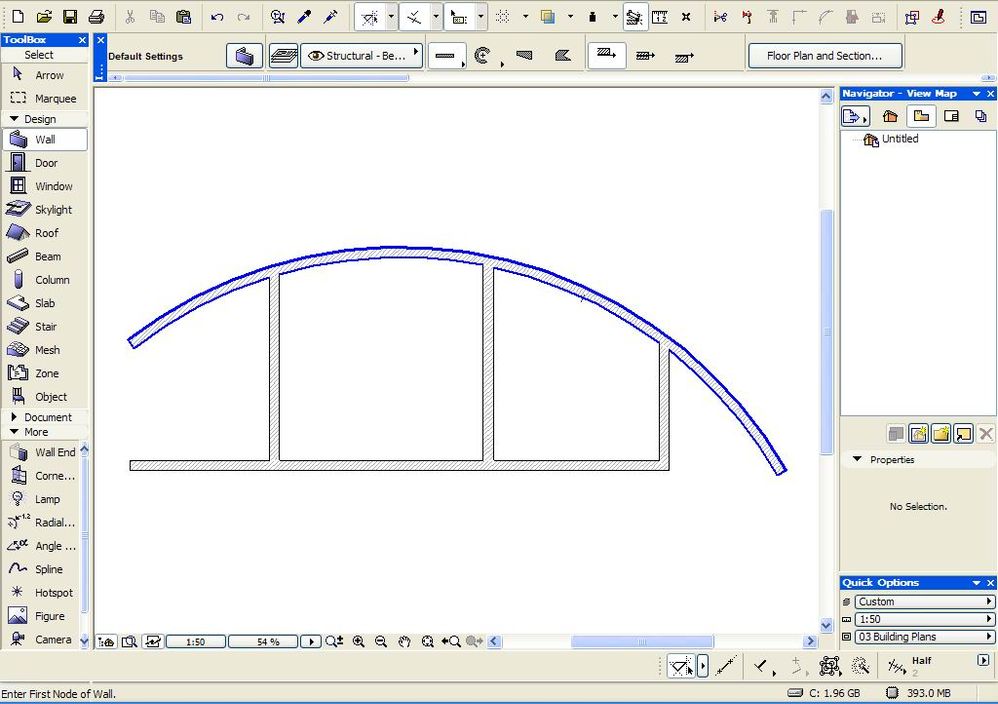Click the 54 % zoom value button

coord(263,642)
